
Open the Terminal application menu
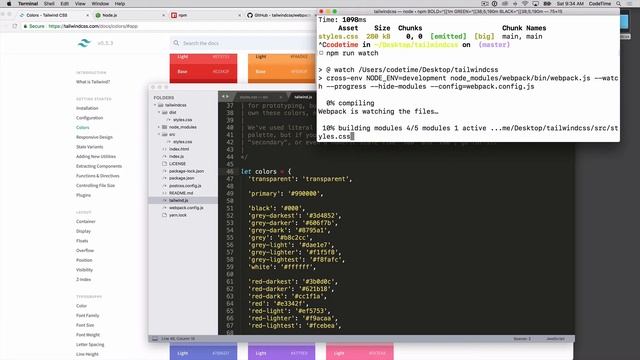pos(28,4)
